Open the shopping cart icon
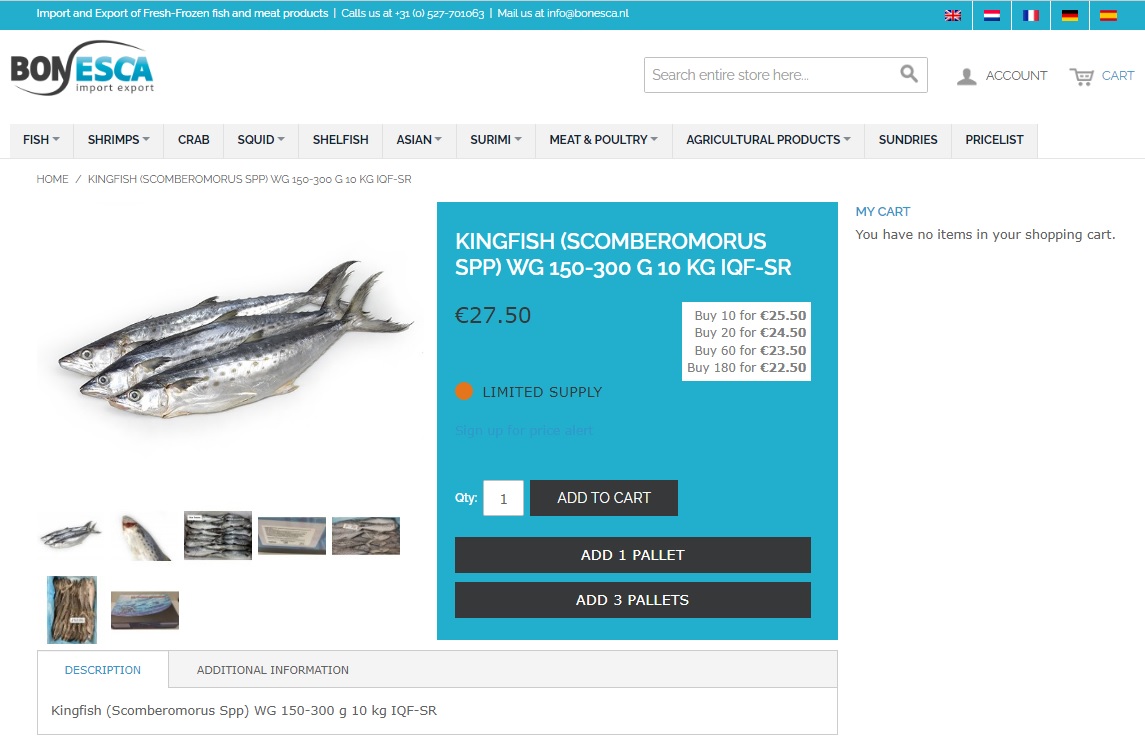Screen dimensions: 1145x745 1081,76
